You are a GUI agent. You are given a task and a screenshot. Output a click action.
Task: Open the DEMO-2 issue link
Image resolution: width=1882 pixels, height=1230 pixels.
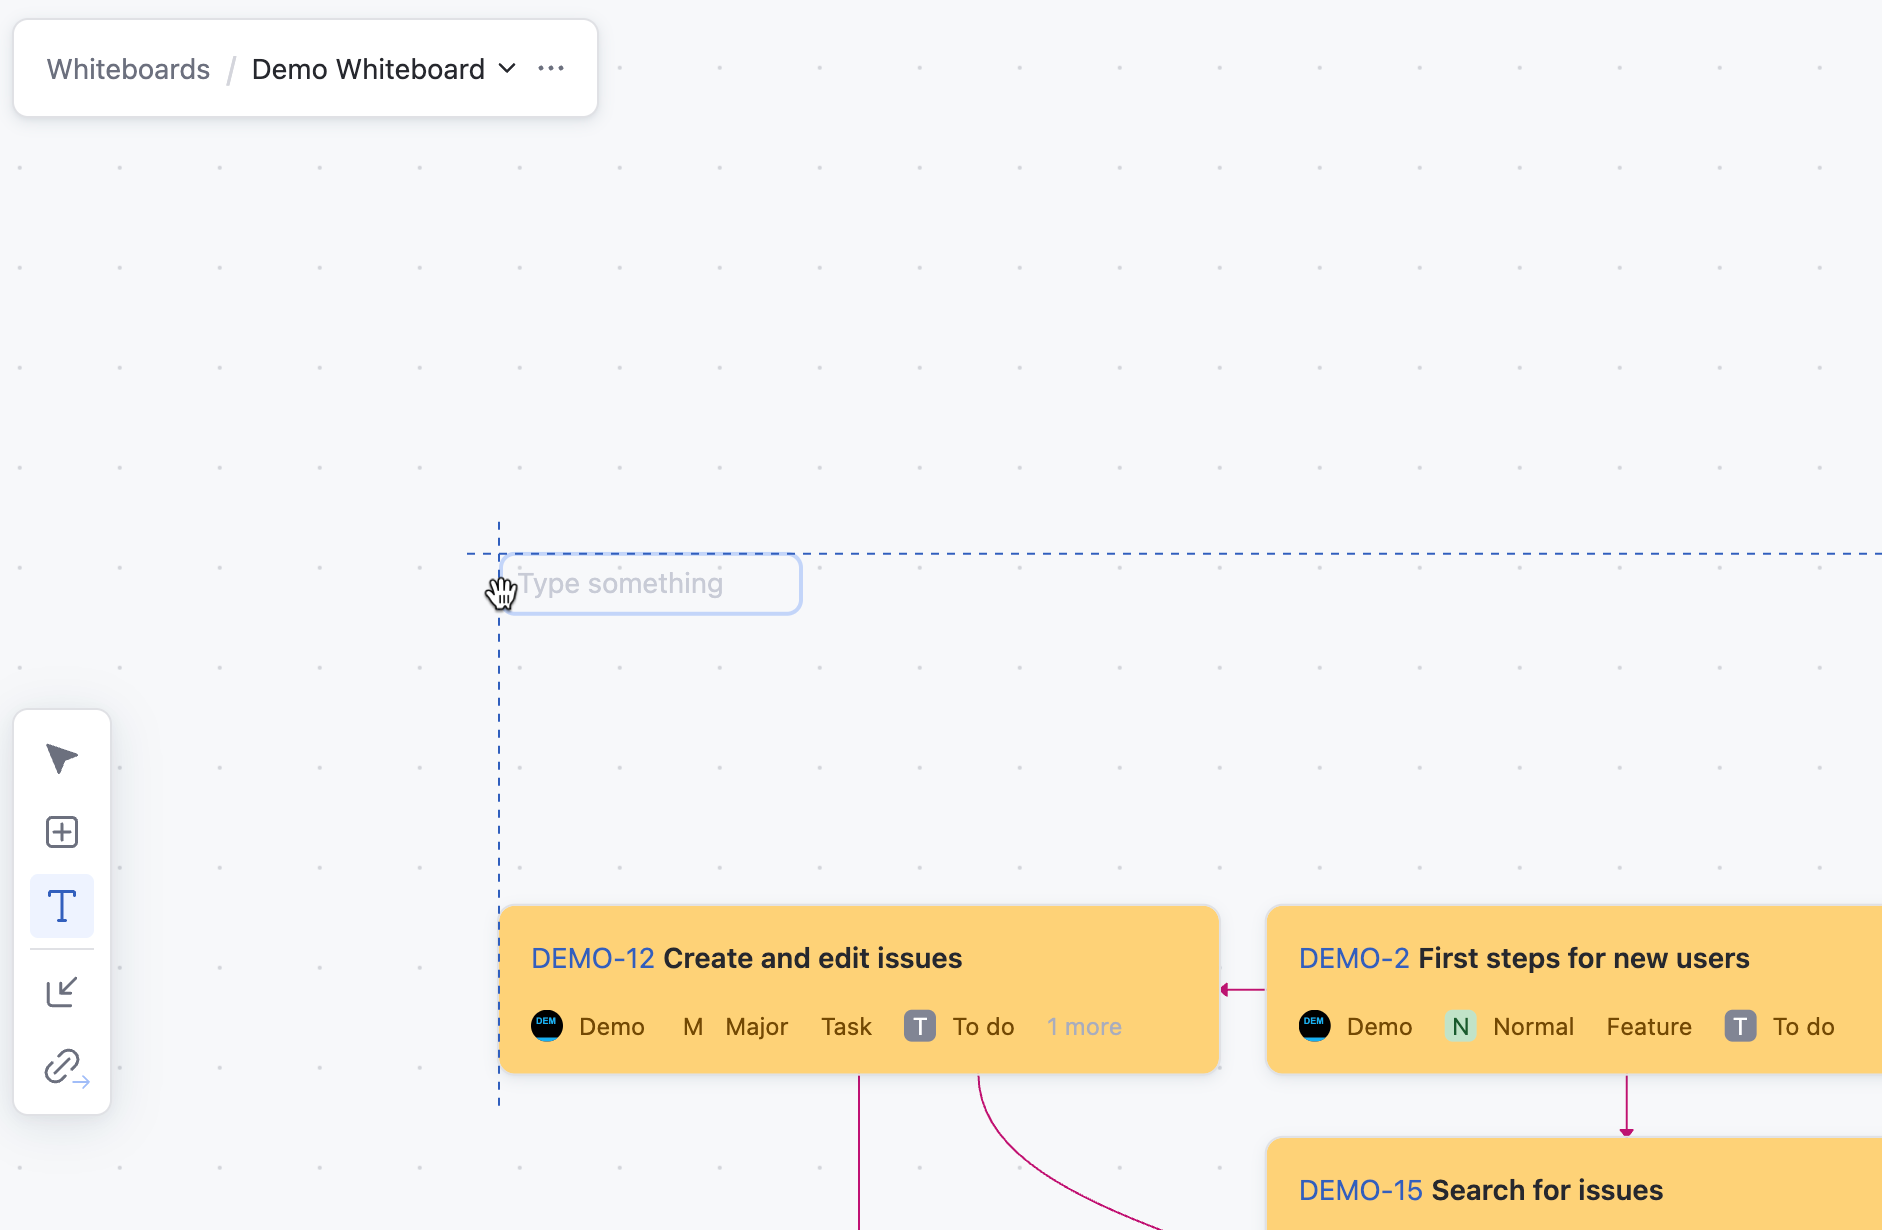pyautogui.click(x=1353, y=958)
